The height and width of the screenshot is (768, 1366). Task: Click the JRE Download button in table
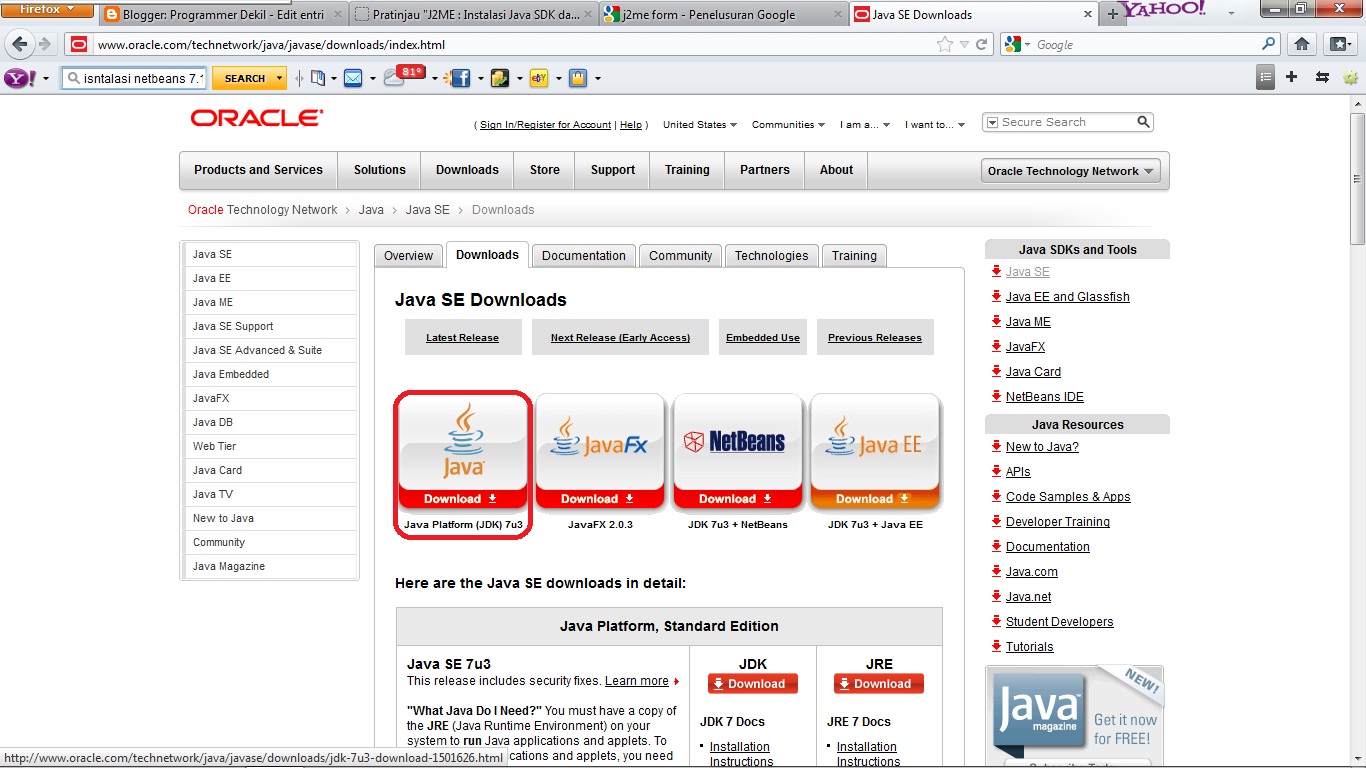(879, 684)
